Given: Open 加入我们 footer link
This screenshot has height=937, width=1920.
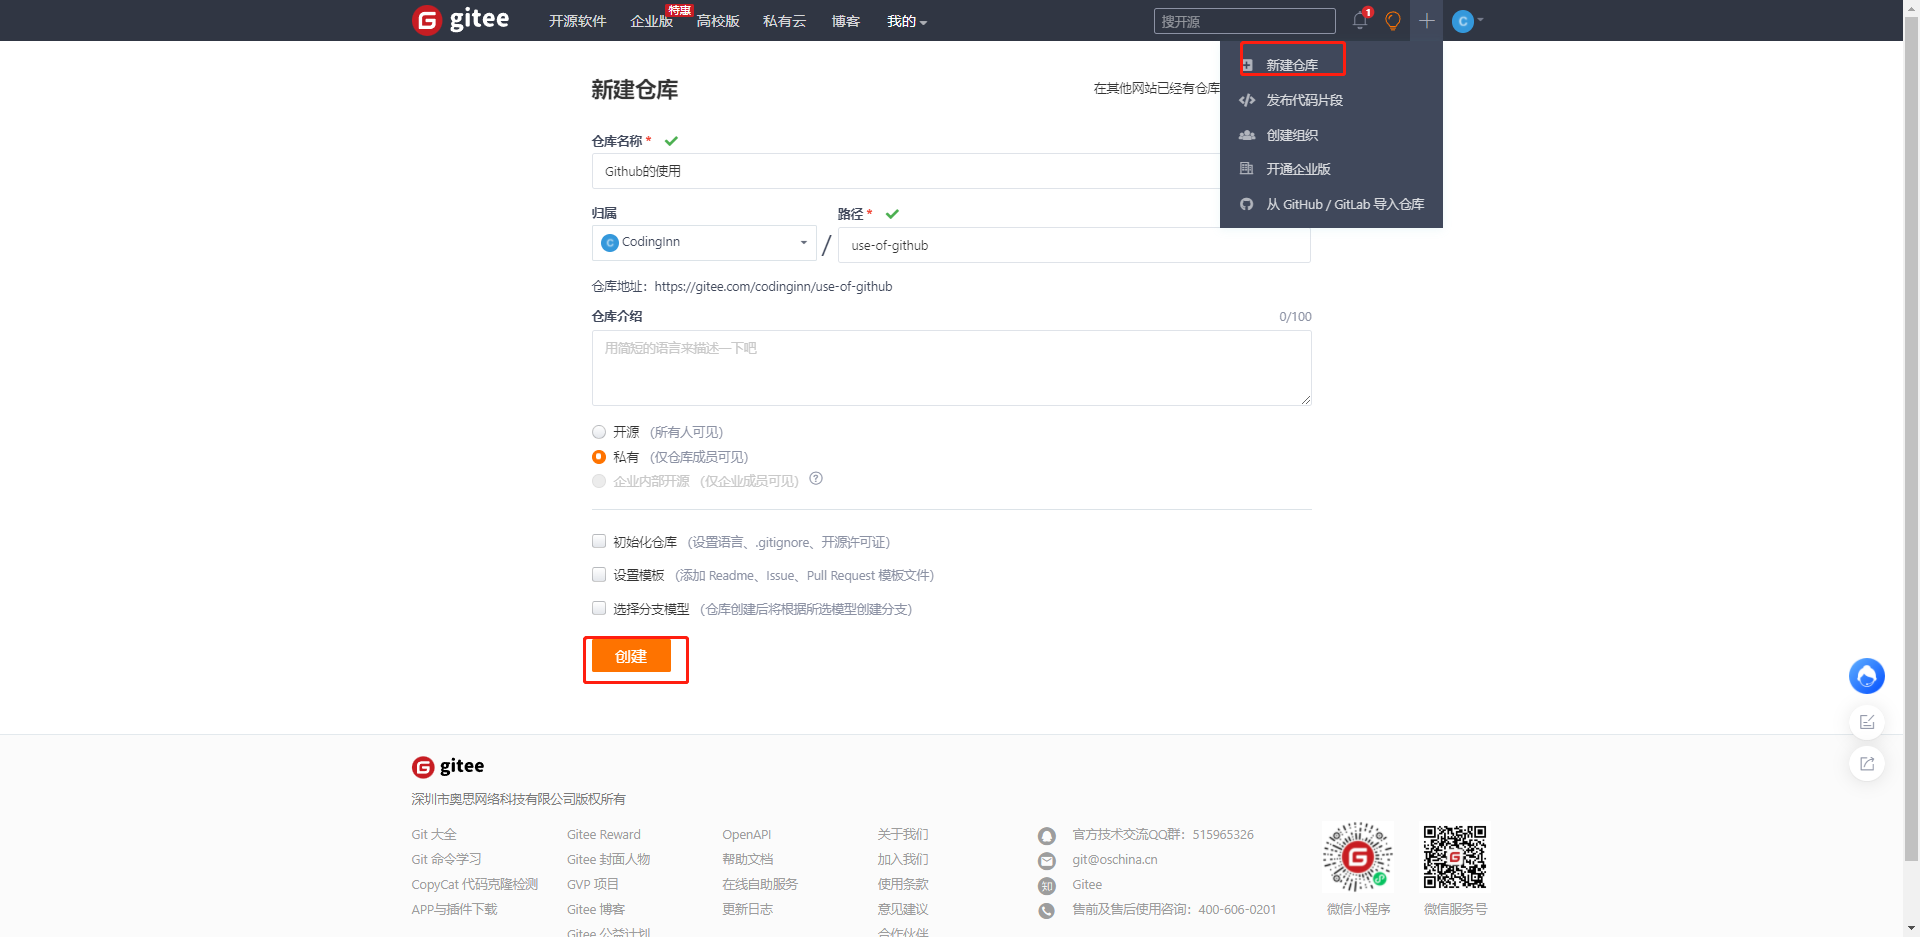Looking at the screenshot, I should [x=903, y=859].
